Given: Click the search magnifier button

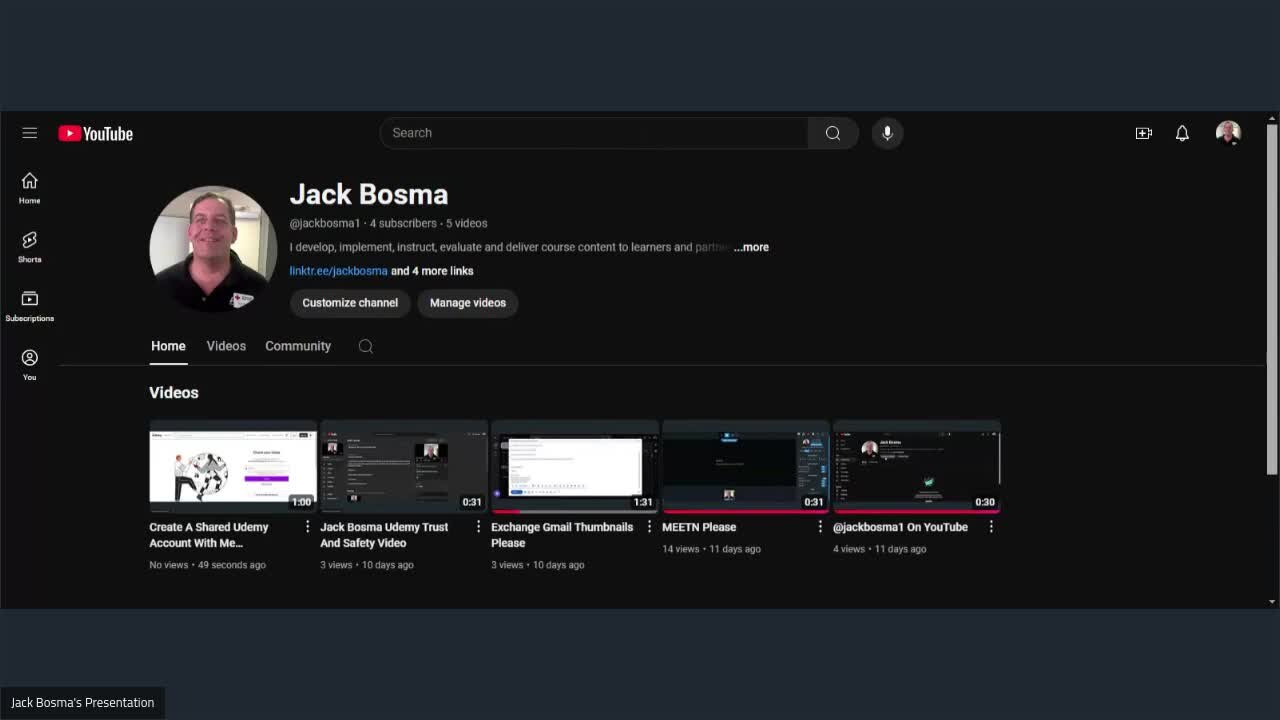Looking at the screenshot, I should click(833, 133).
